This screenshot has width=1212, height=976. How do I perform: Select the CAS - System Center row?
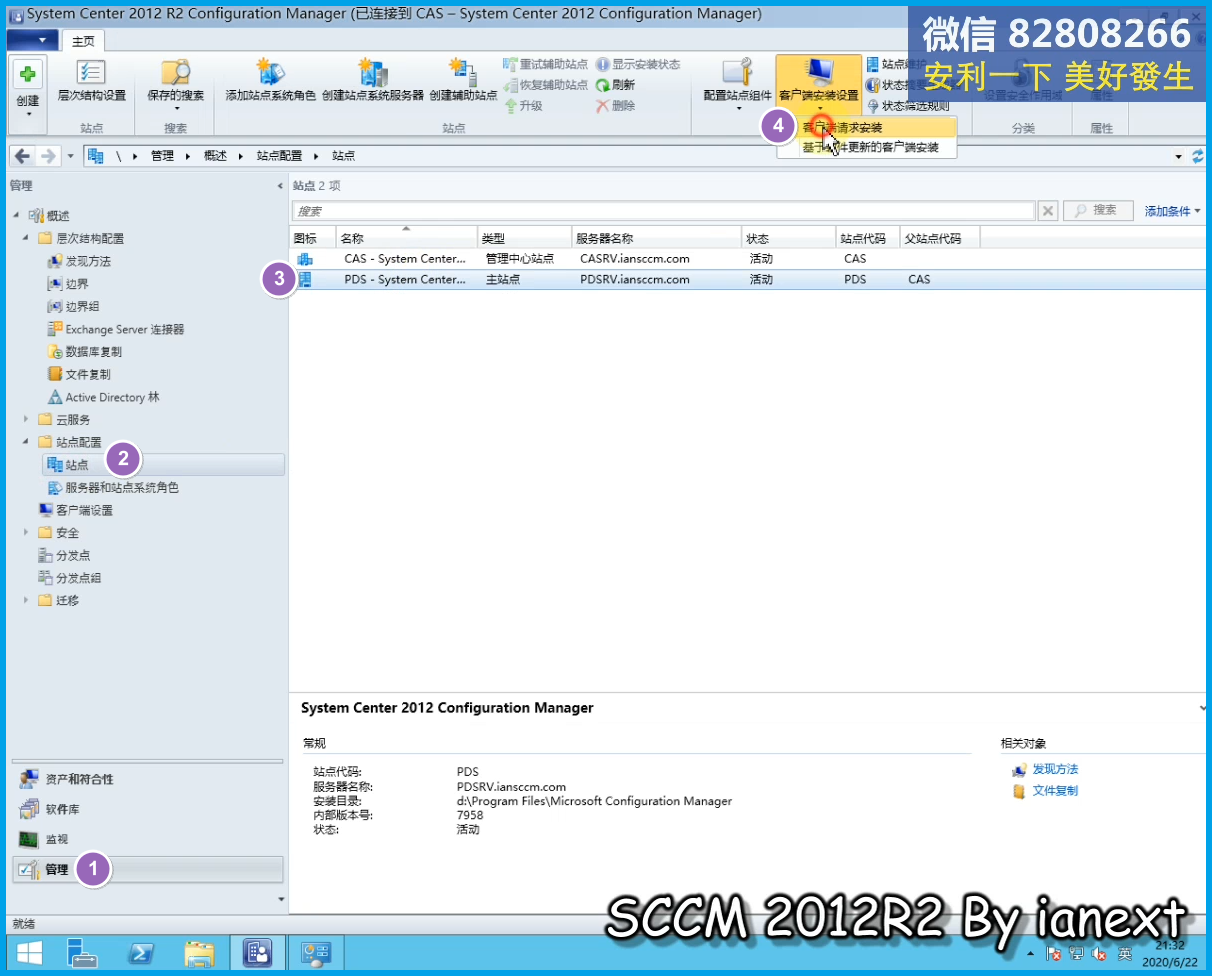tap(748, 259)
